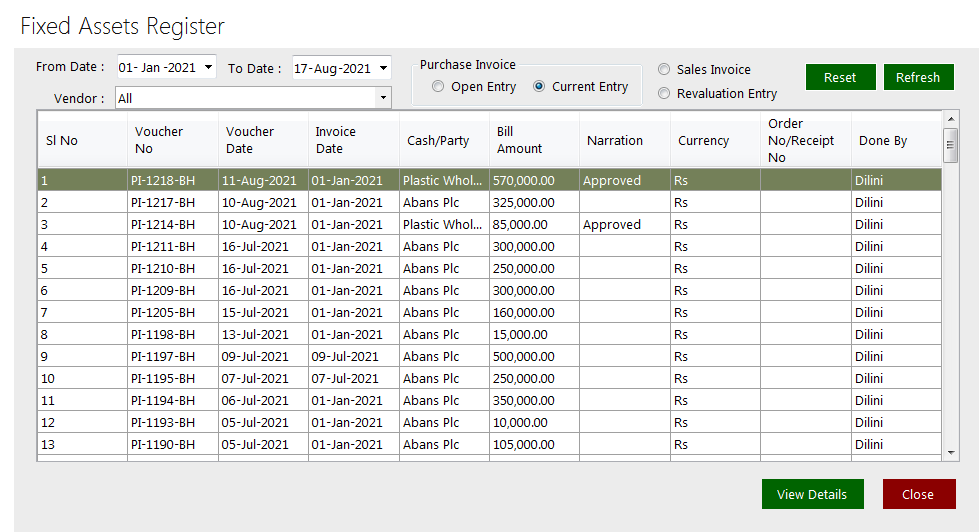Screen dimensions: 979x532
Task: Click the Refresh button
Action: coord(918,77)
